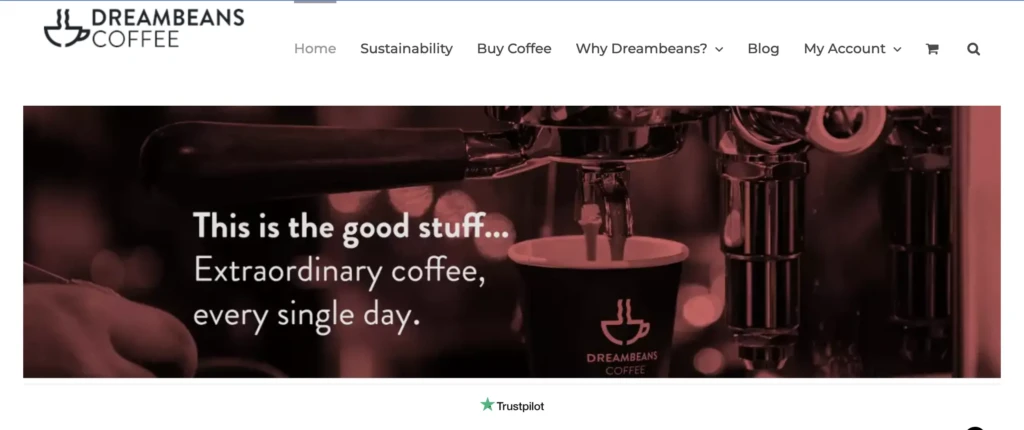Go to the Home nav item
The image size is (1024, 430).
pyautogui.click(x=315, y=49)
